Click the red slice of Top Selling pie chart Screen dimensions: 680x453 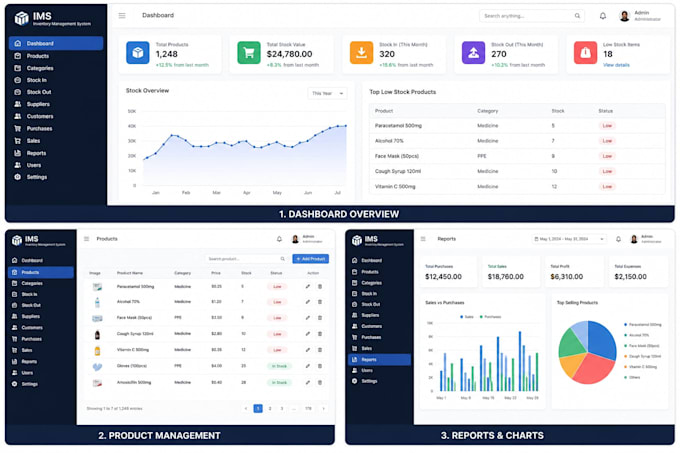click(x=594, y=368)
